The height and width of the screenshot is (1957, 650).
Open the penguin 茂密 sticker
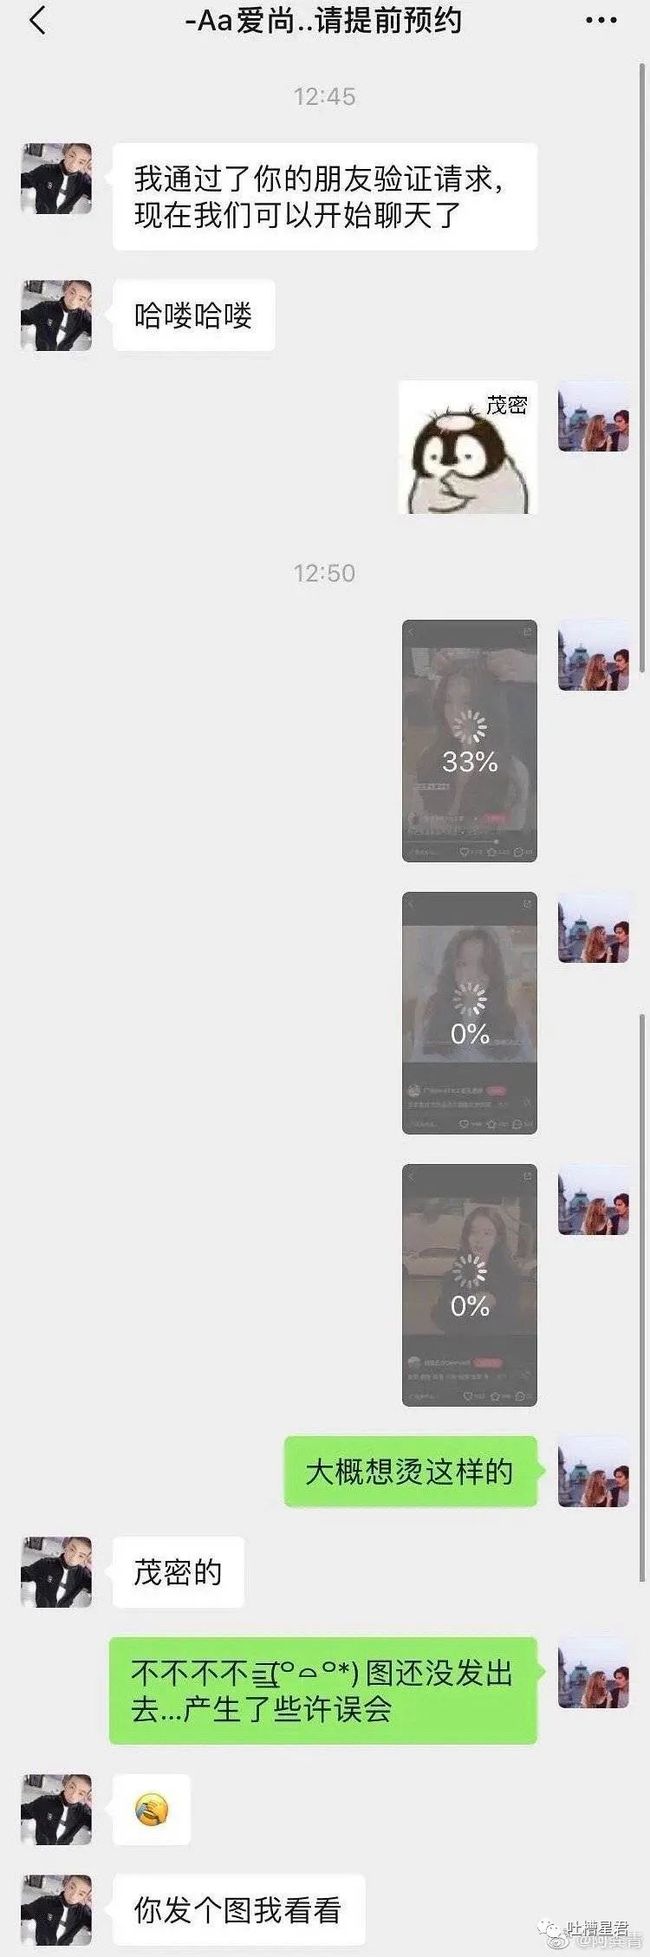point(468,447)
